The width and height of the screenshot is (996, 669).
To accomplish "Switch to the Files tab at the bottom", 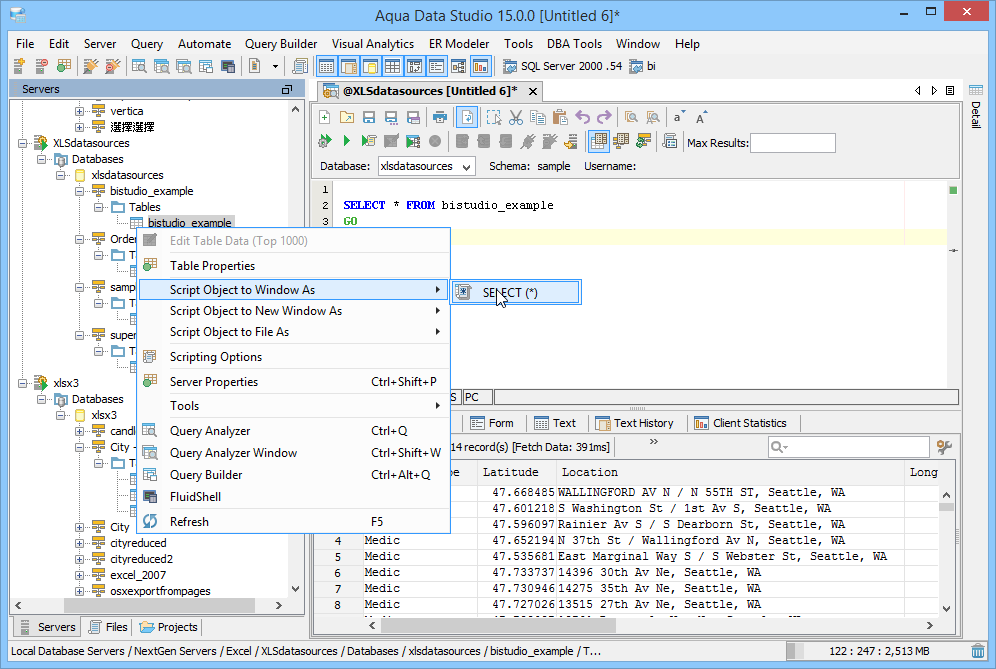I will coord(109,627).
